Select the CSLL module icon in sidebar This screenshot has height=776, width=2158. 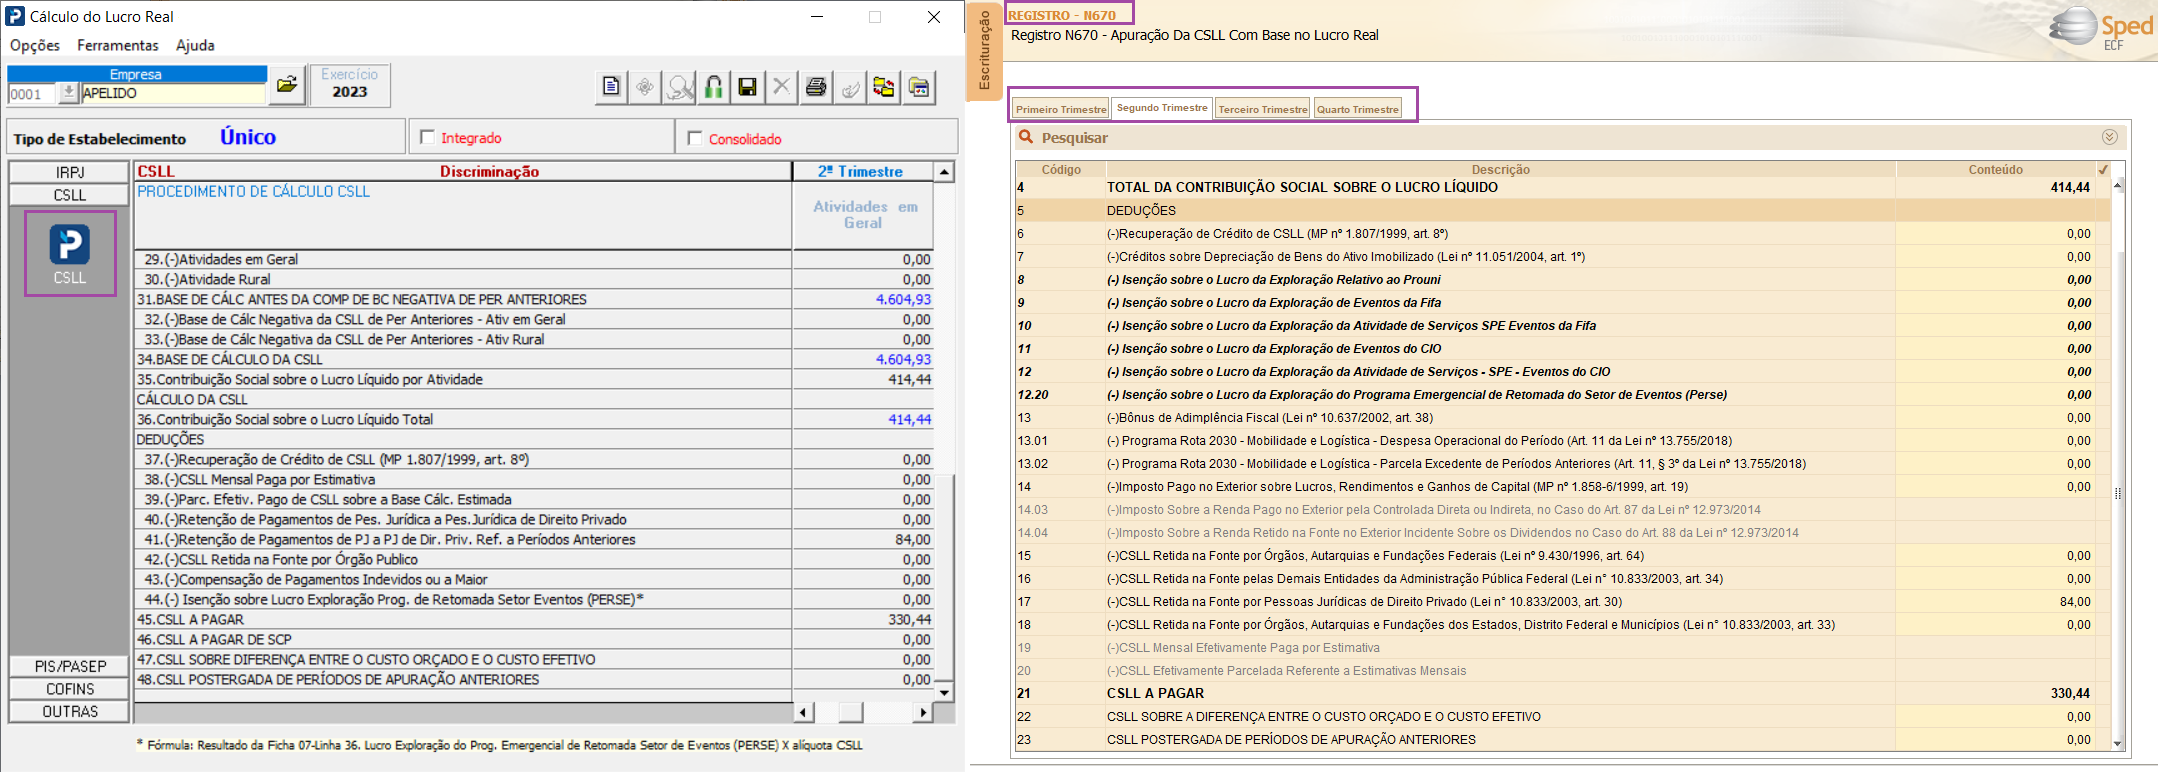70,253
